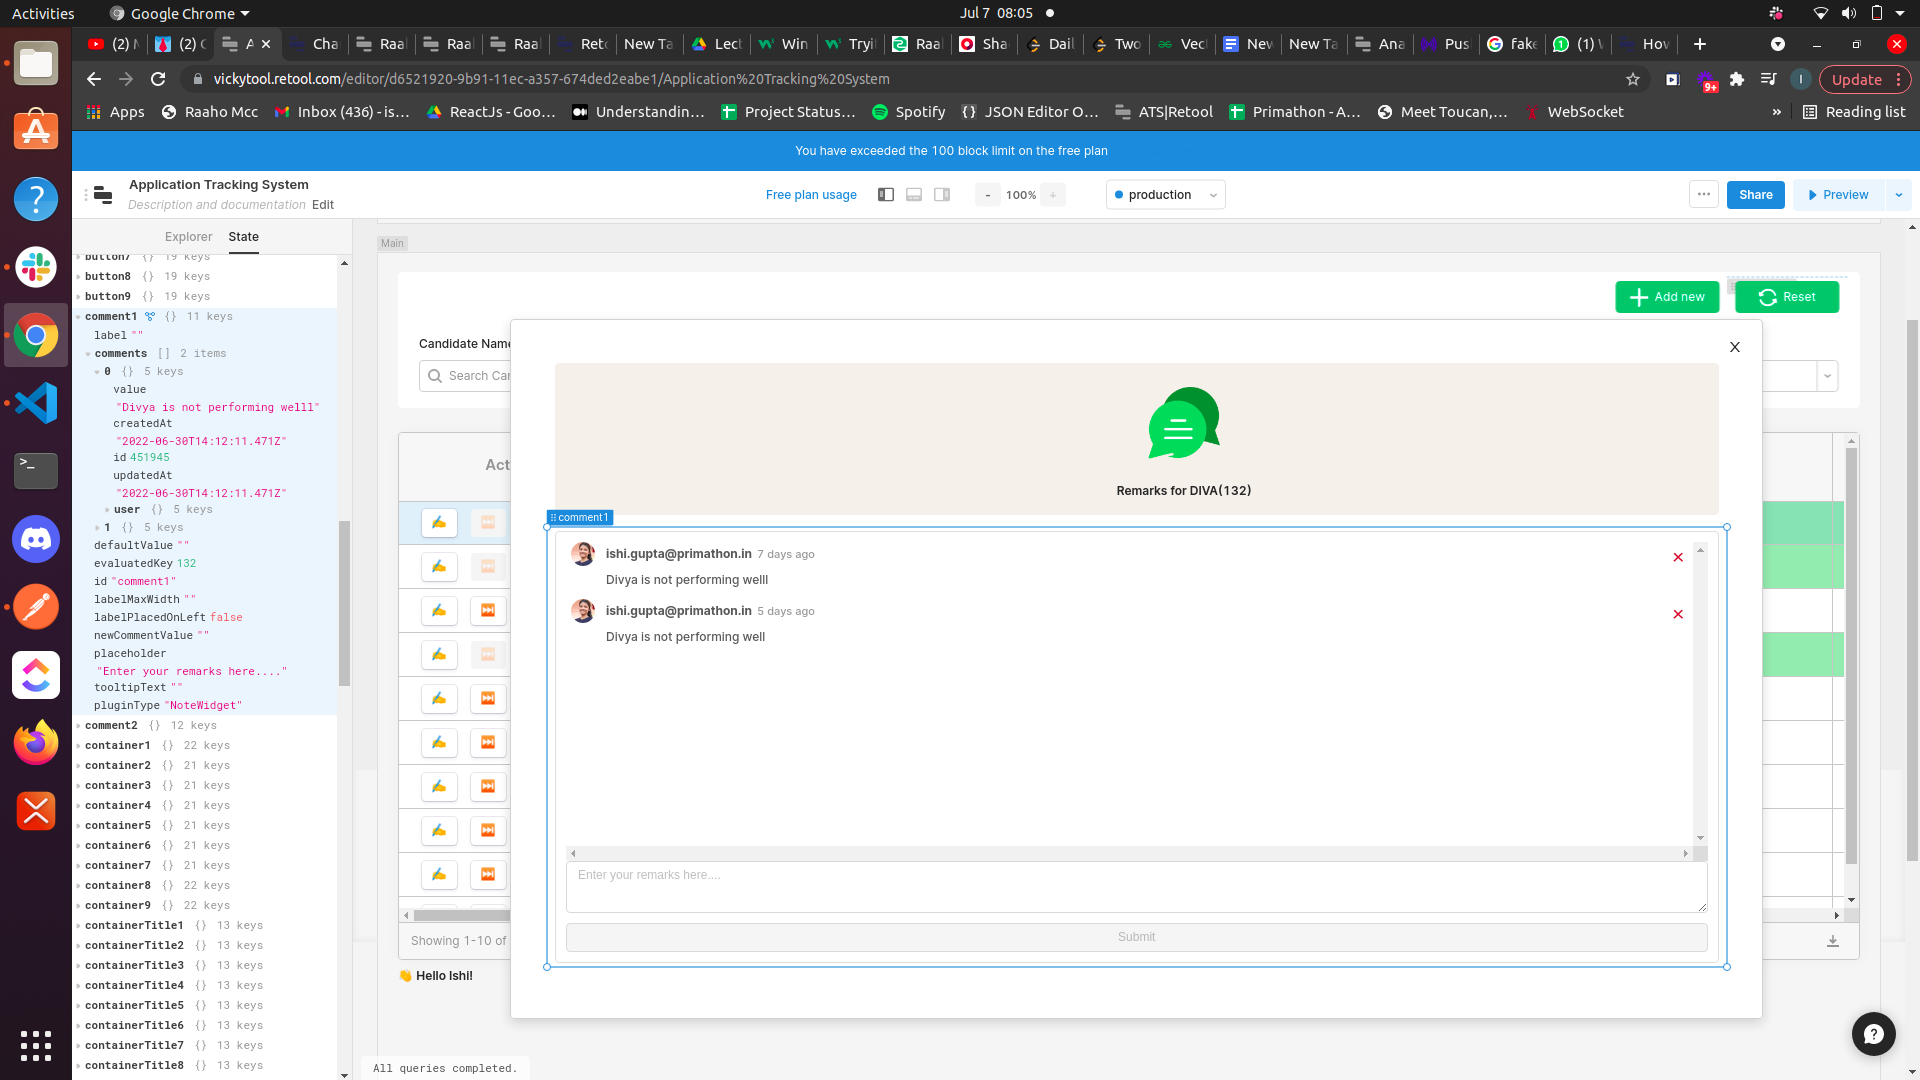This screenshot has width=1920, height=1080.
Task: Delete the first comment 'performing welll'
Action: [1678, 558]
